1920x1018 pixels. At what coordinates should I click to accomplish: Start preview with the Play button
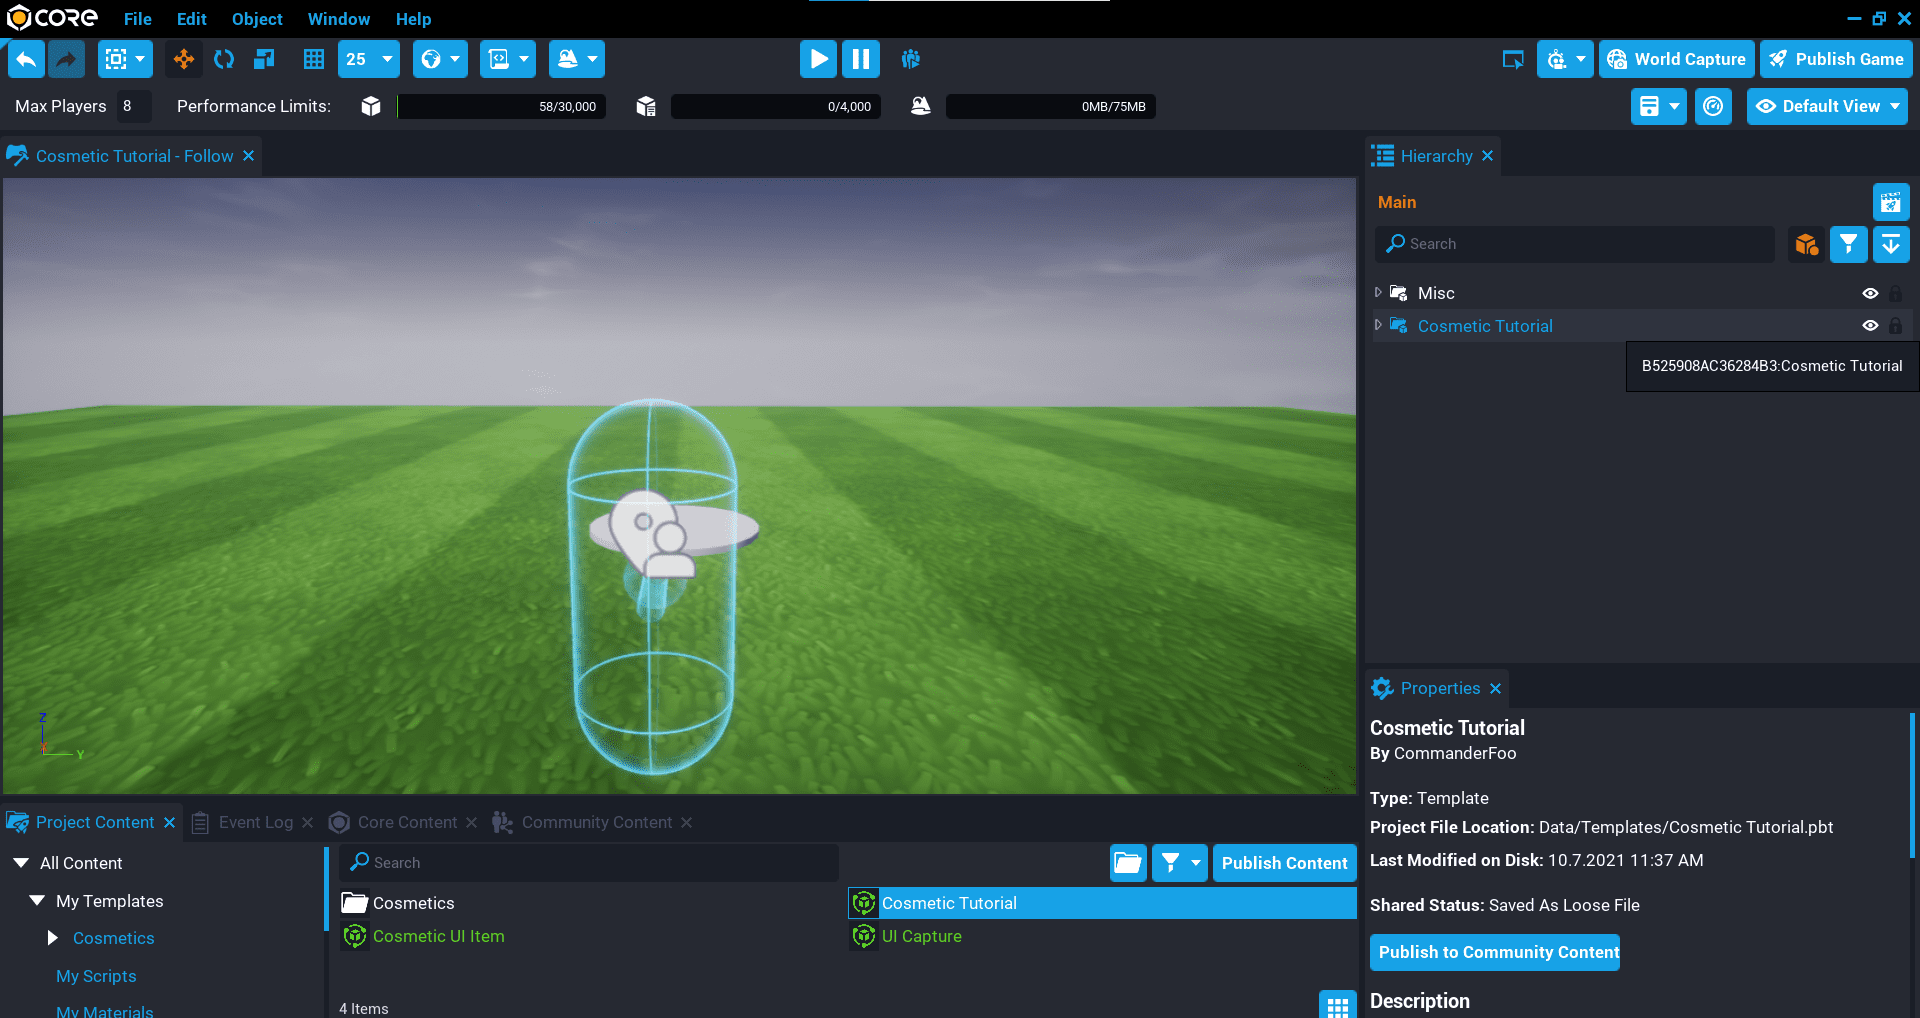tap(818, 59)
